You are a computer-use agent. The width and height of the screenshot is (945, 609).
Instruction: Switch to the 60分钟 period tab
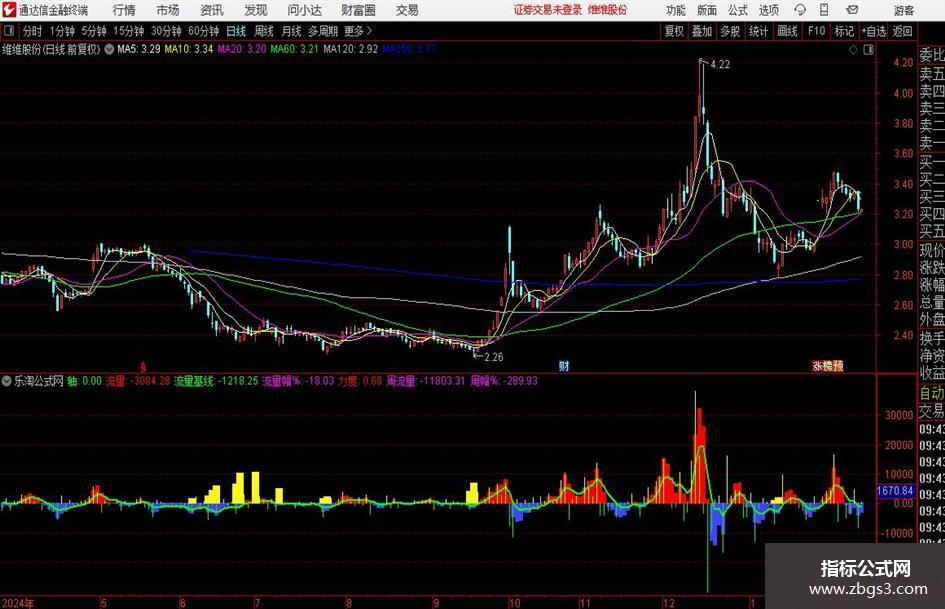click(204, 31)
